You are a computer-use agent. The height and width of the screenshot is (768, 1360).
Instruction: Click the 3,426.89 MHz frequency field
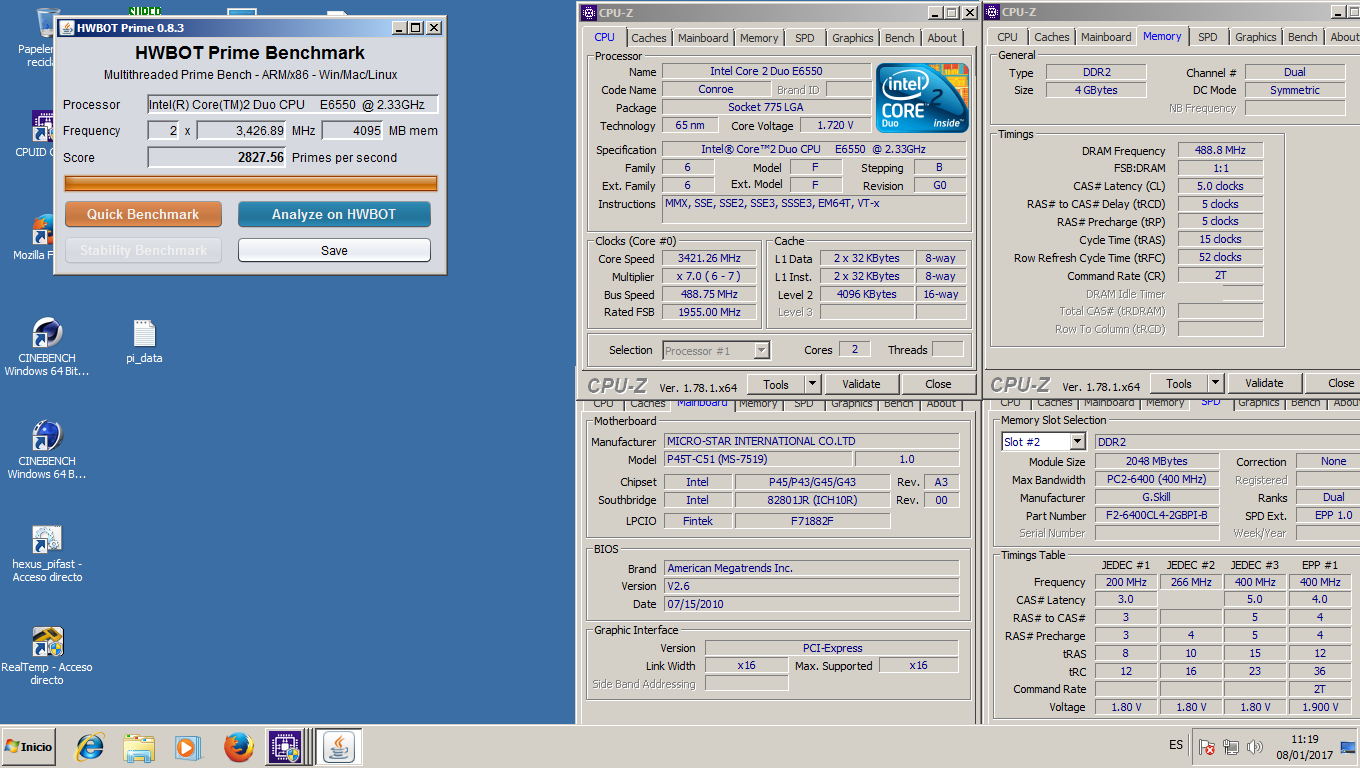(242, 131)
